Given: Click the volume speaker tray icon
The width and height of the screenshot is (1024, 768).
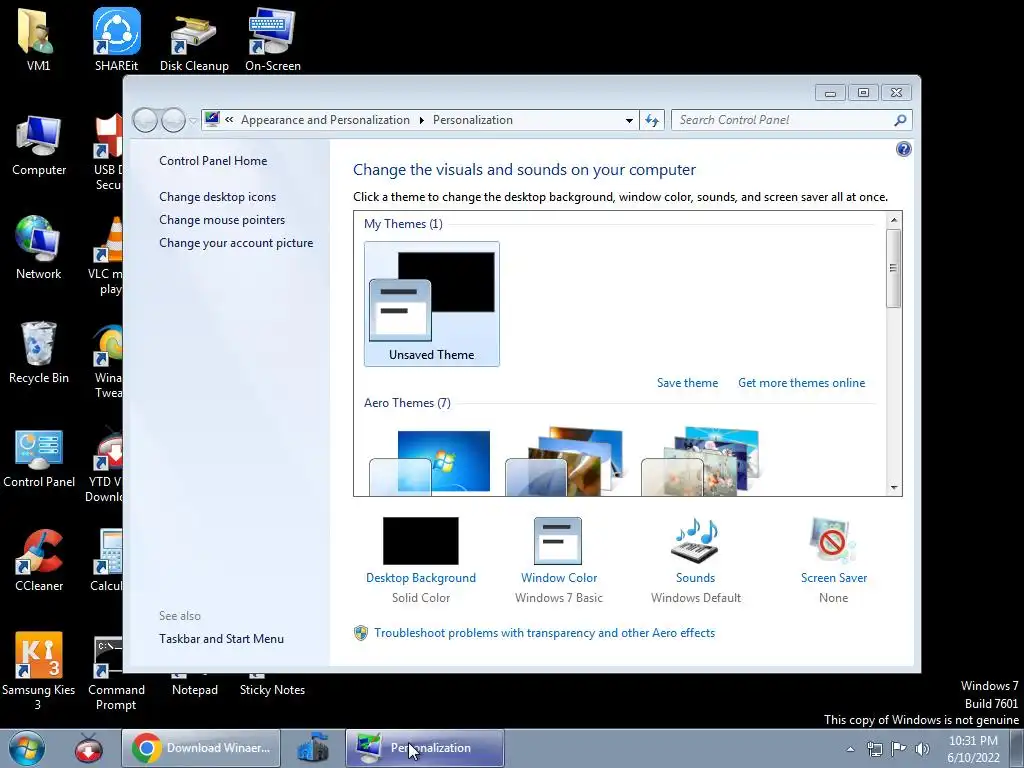Looking at the screenshot, I should click(922, 748).
